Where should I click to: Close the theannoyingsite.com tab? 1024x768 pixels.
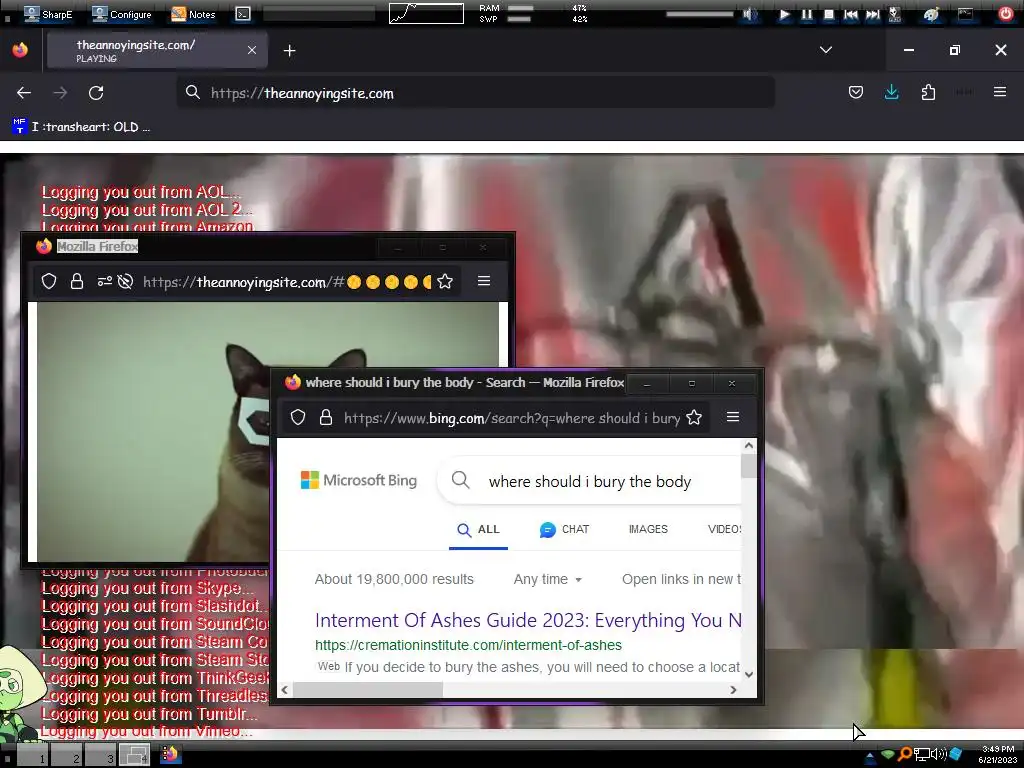(251, 50)
